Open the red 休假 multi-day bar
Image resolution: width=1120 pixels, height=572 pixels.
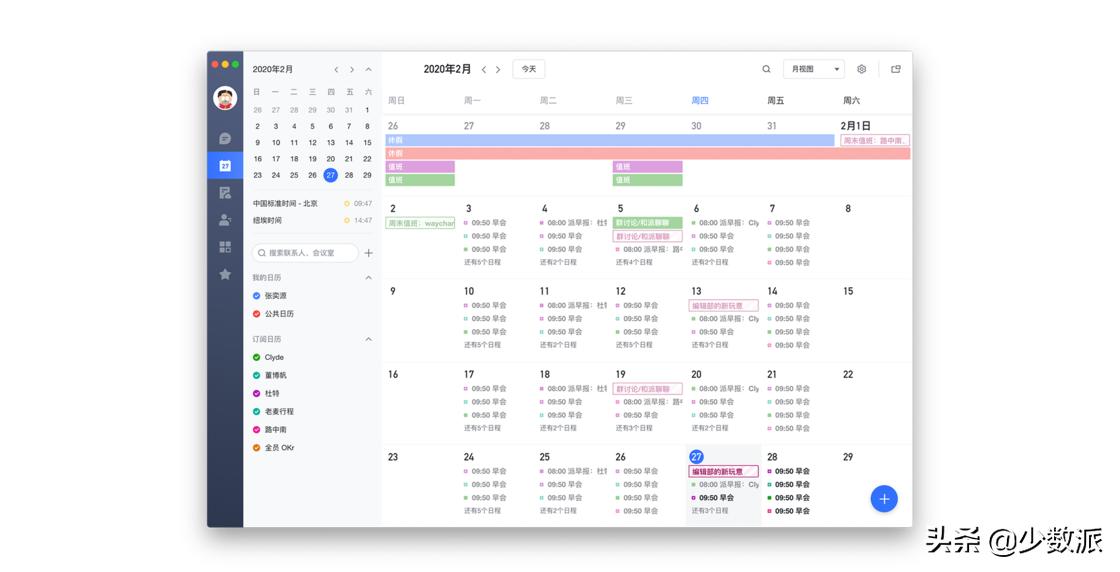(648, 154)
